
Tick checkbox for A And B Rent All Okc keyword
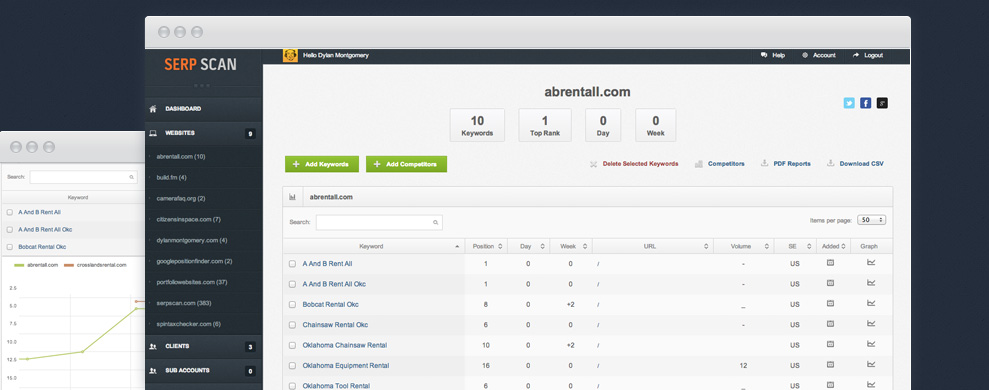(292, 284)
